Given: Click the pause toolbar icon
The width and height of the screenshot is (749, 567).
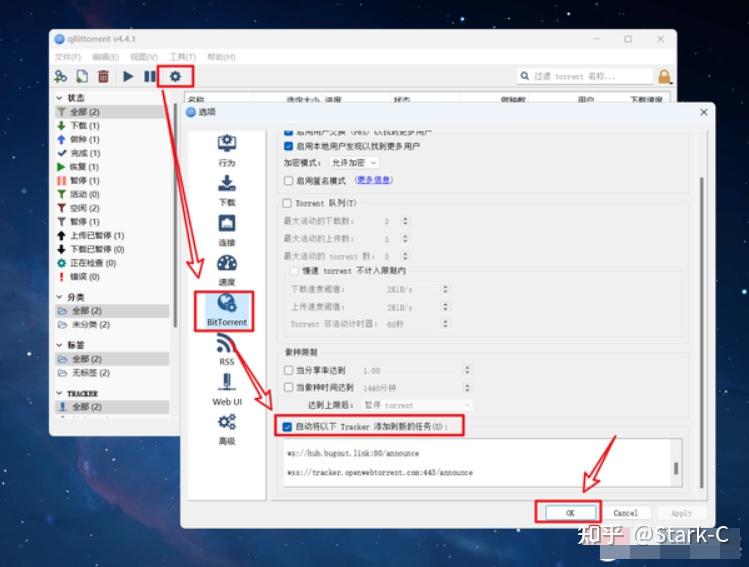Looking at the screenshot, I should coord(150,76).
